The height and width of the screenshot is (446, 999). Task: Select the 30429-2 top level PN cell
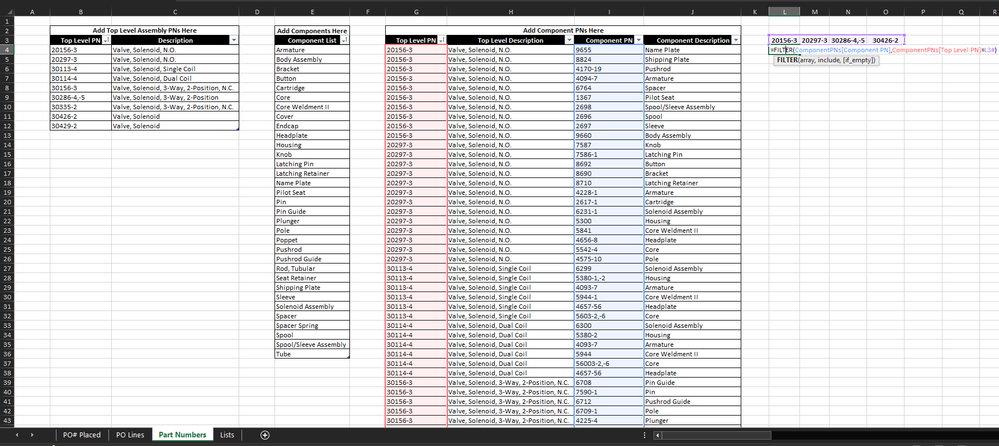point(81,126)
